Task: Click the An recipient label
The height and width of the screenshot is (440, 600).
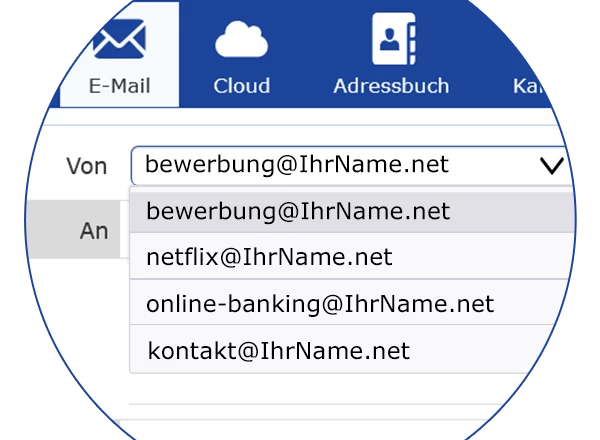Action: point(93,230)
